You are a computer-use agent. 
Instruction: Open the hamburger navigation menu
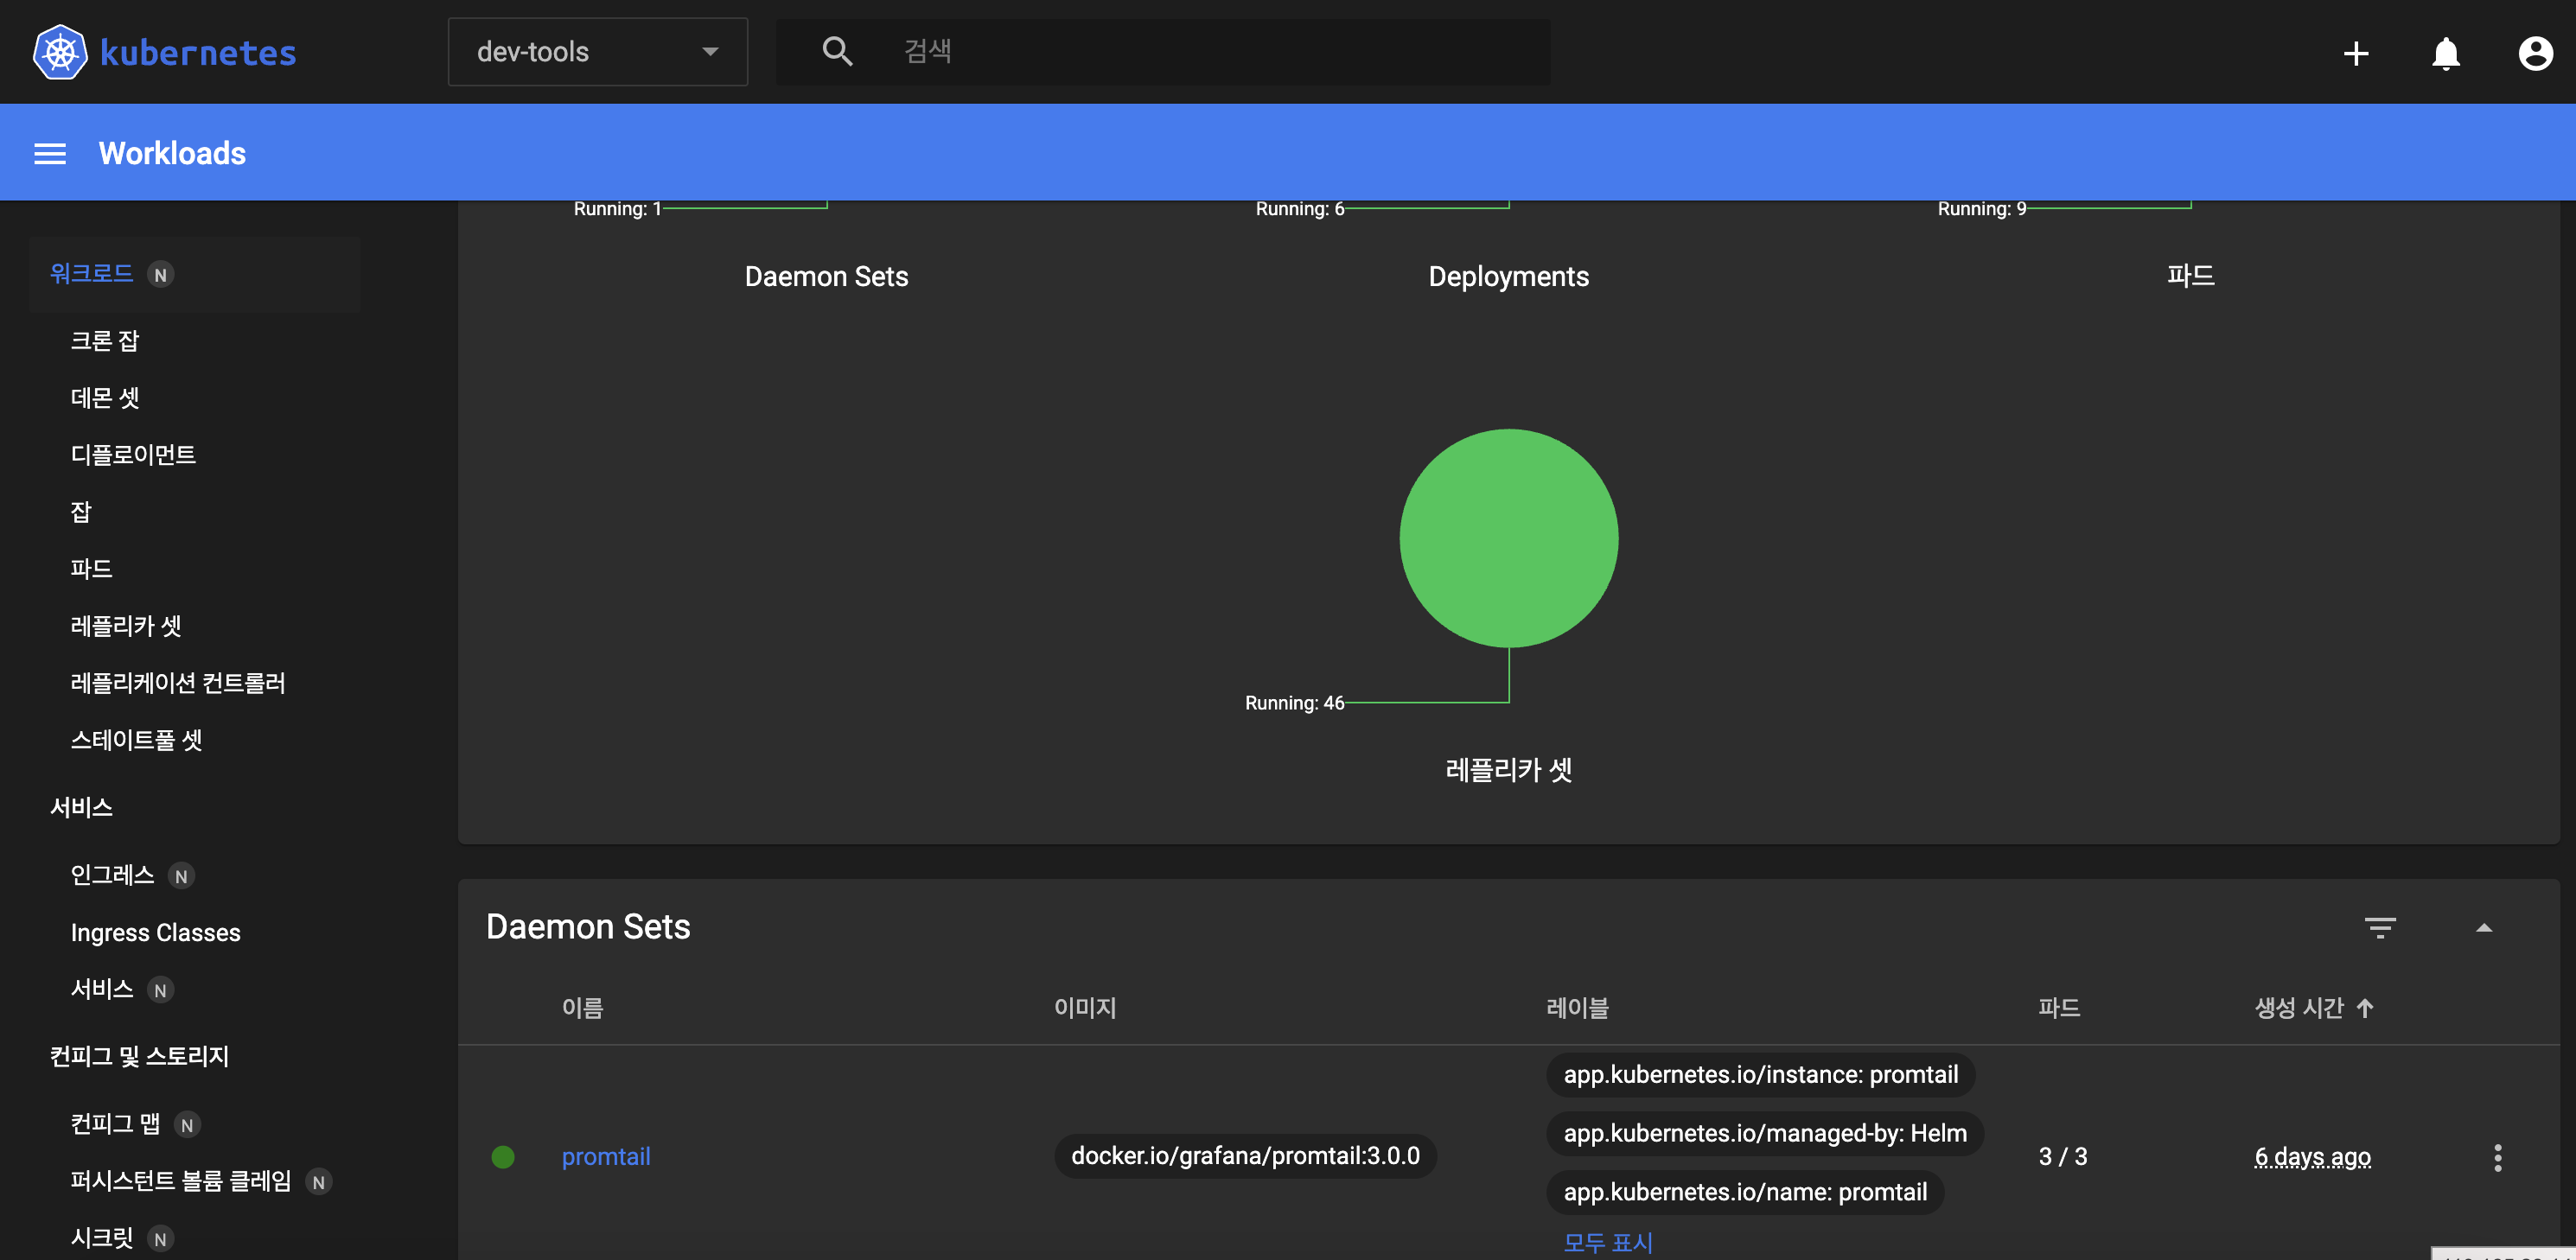[x=50, y=153]
